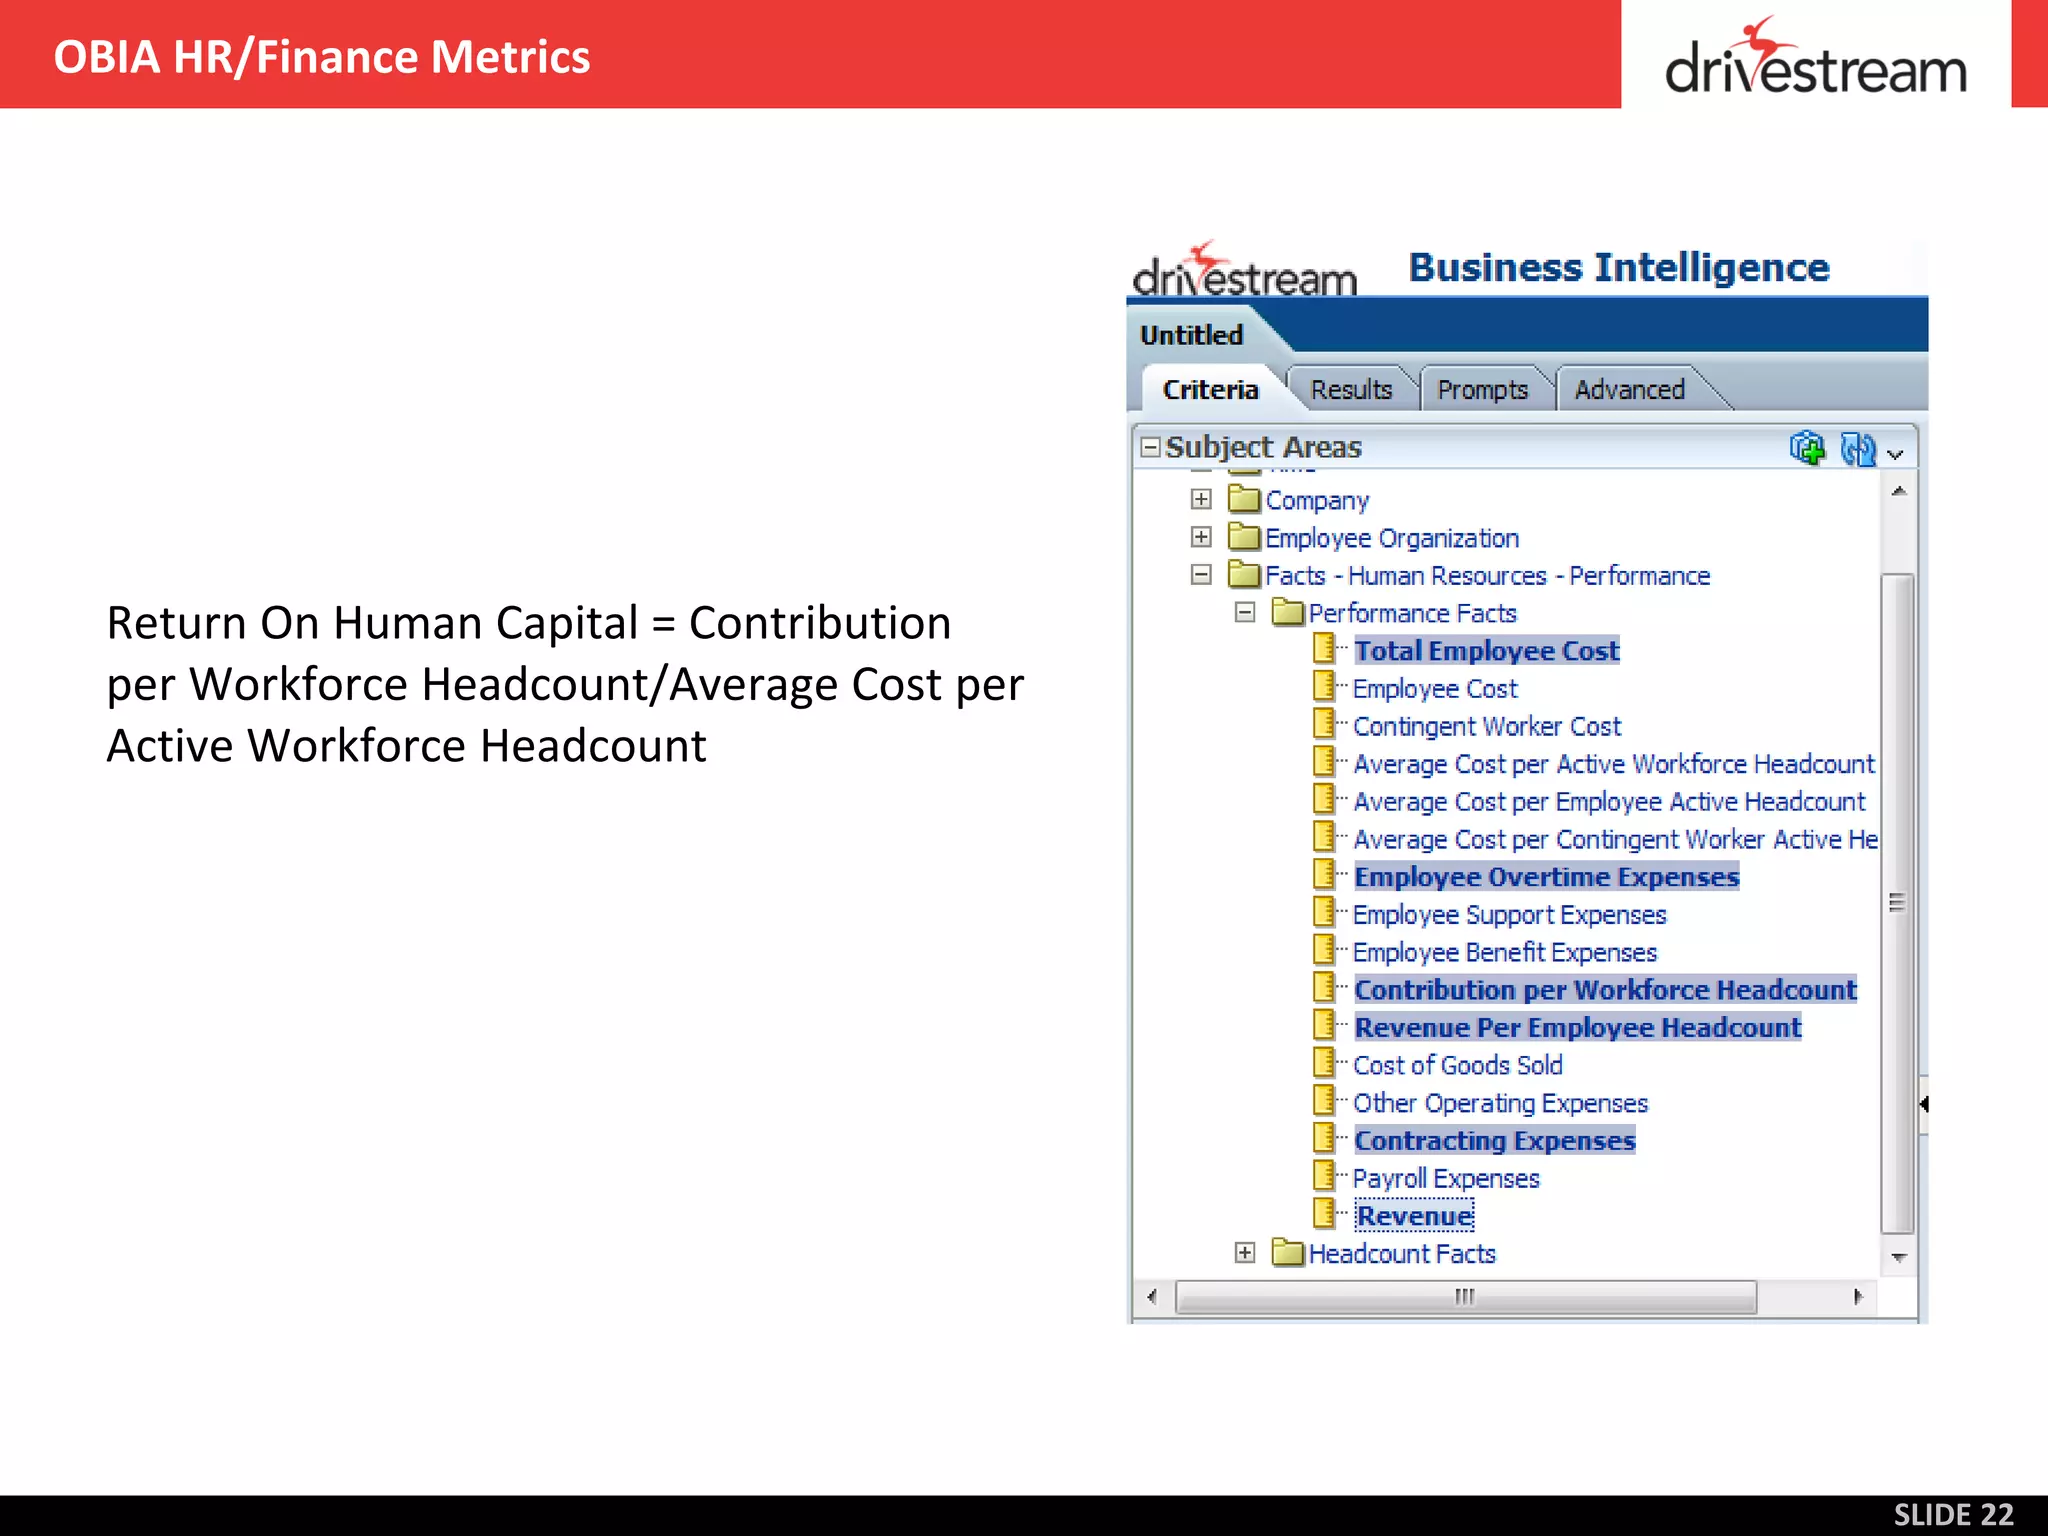Screen dimensions: 2048x1536
Task: Open the Criteria tab
Action: pos(1210,389)
